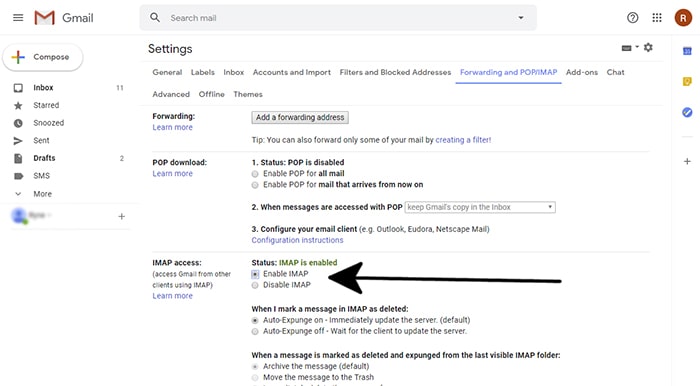Screen dimensions: 700x386
Task: Open the account avatar R
Action: click(x=683, y=18)
